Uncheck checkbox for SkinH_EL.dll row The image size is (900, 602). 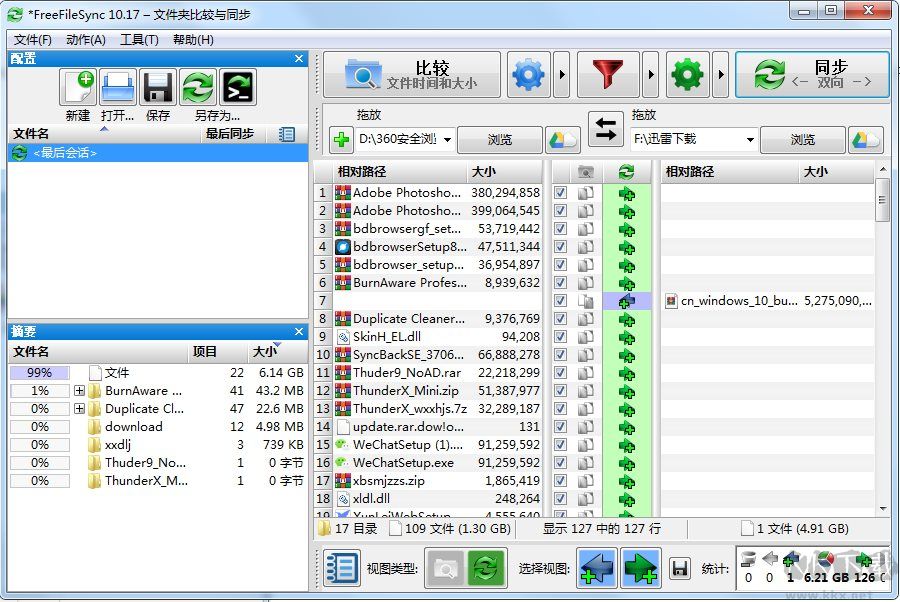click(x=560, y=337)
